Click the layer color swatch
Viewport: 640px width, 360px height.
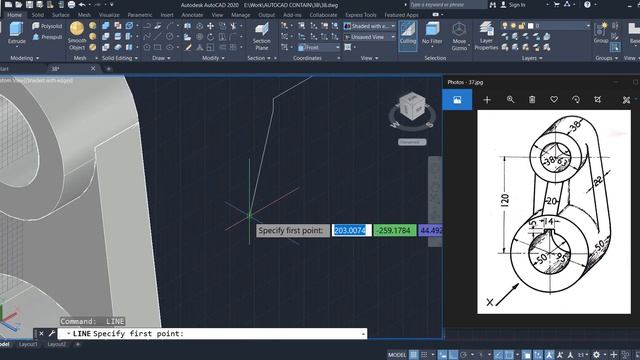click(x=531, y=26)
